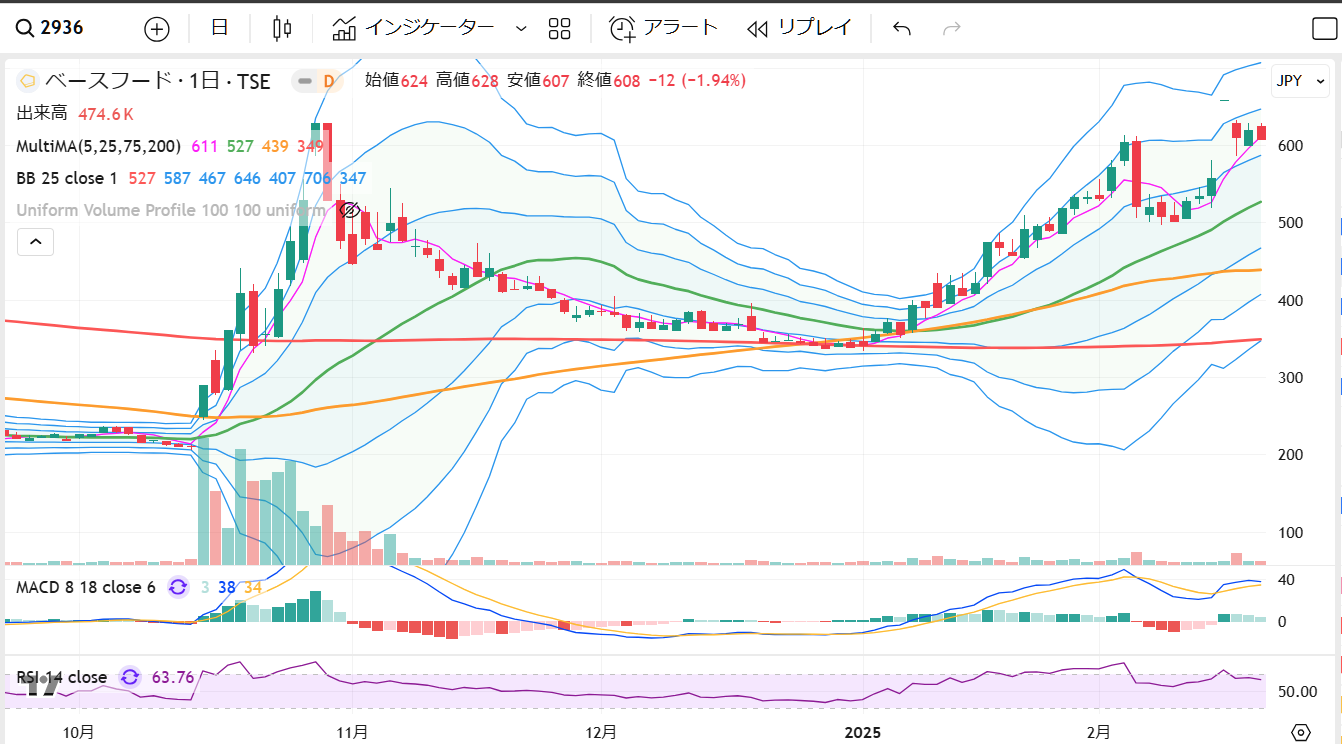This screenshot has width=1342, height=744.
Task: Click the MACD signal value 34
Action: pyautogui.click(x=253, y=587)
